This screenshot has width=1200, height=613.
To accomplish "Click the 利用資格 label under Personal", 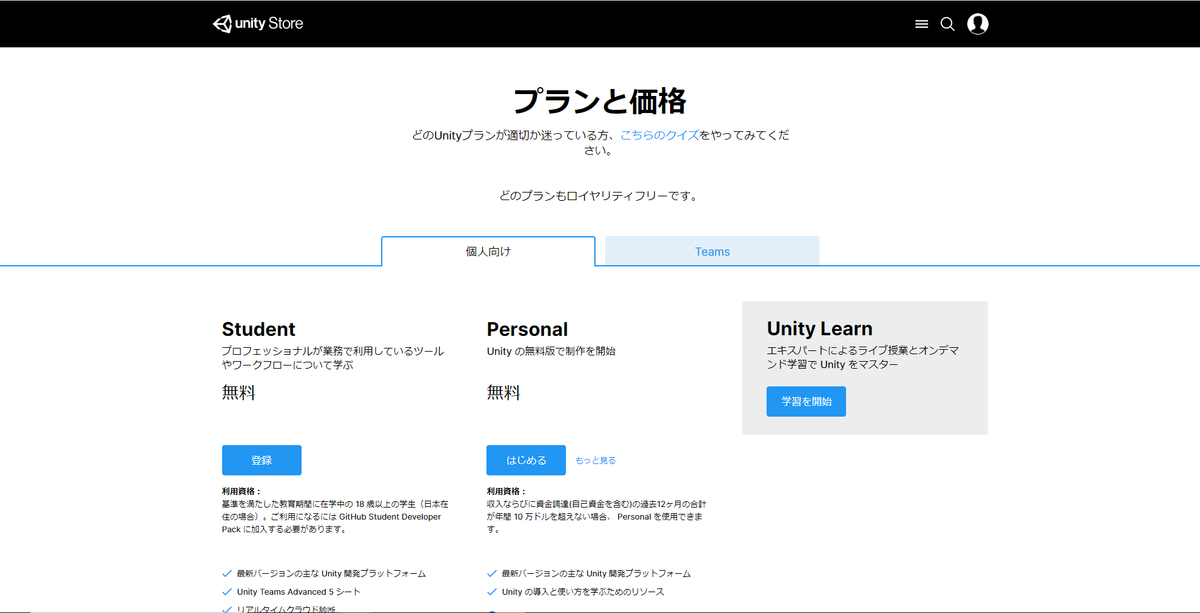I will [x=507, y=492].
